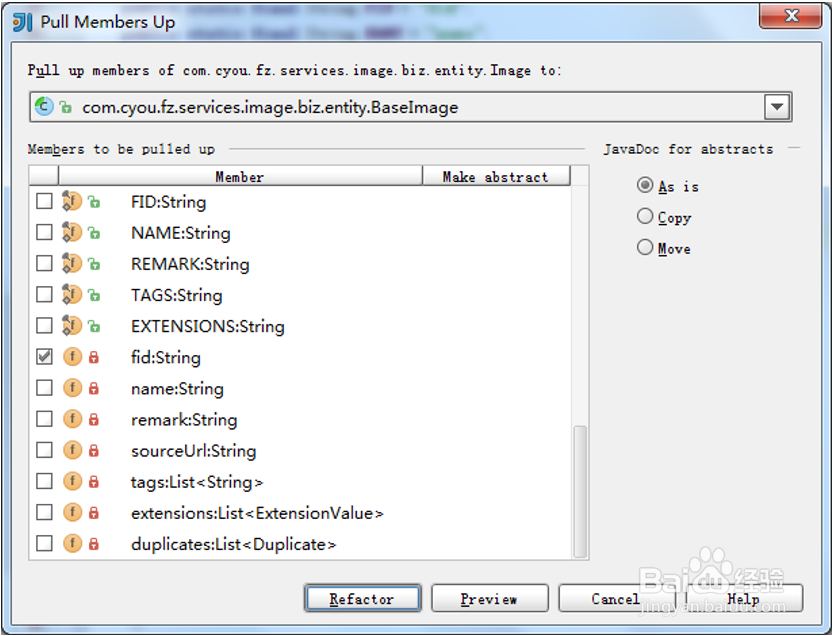Click the field icon beside duplicates:List<Duplicate>
Screen dimensions: 833x636
tap(69, 544)
